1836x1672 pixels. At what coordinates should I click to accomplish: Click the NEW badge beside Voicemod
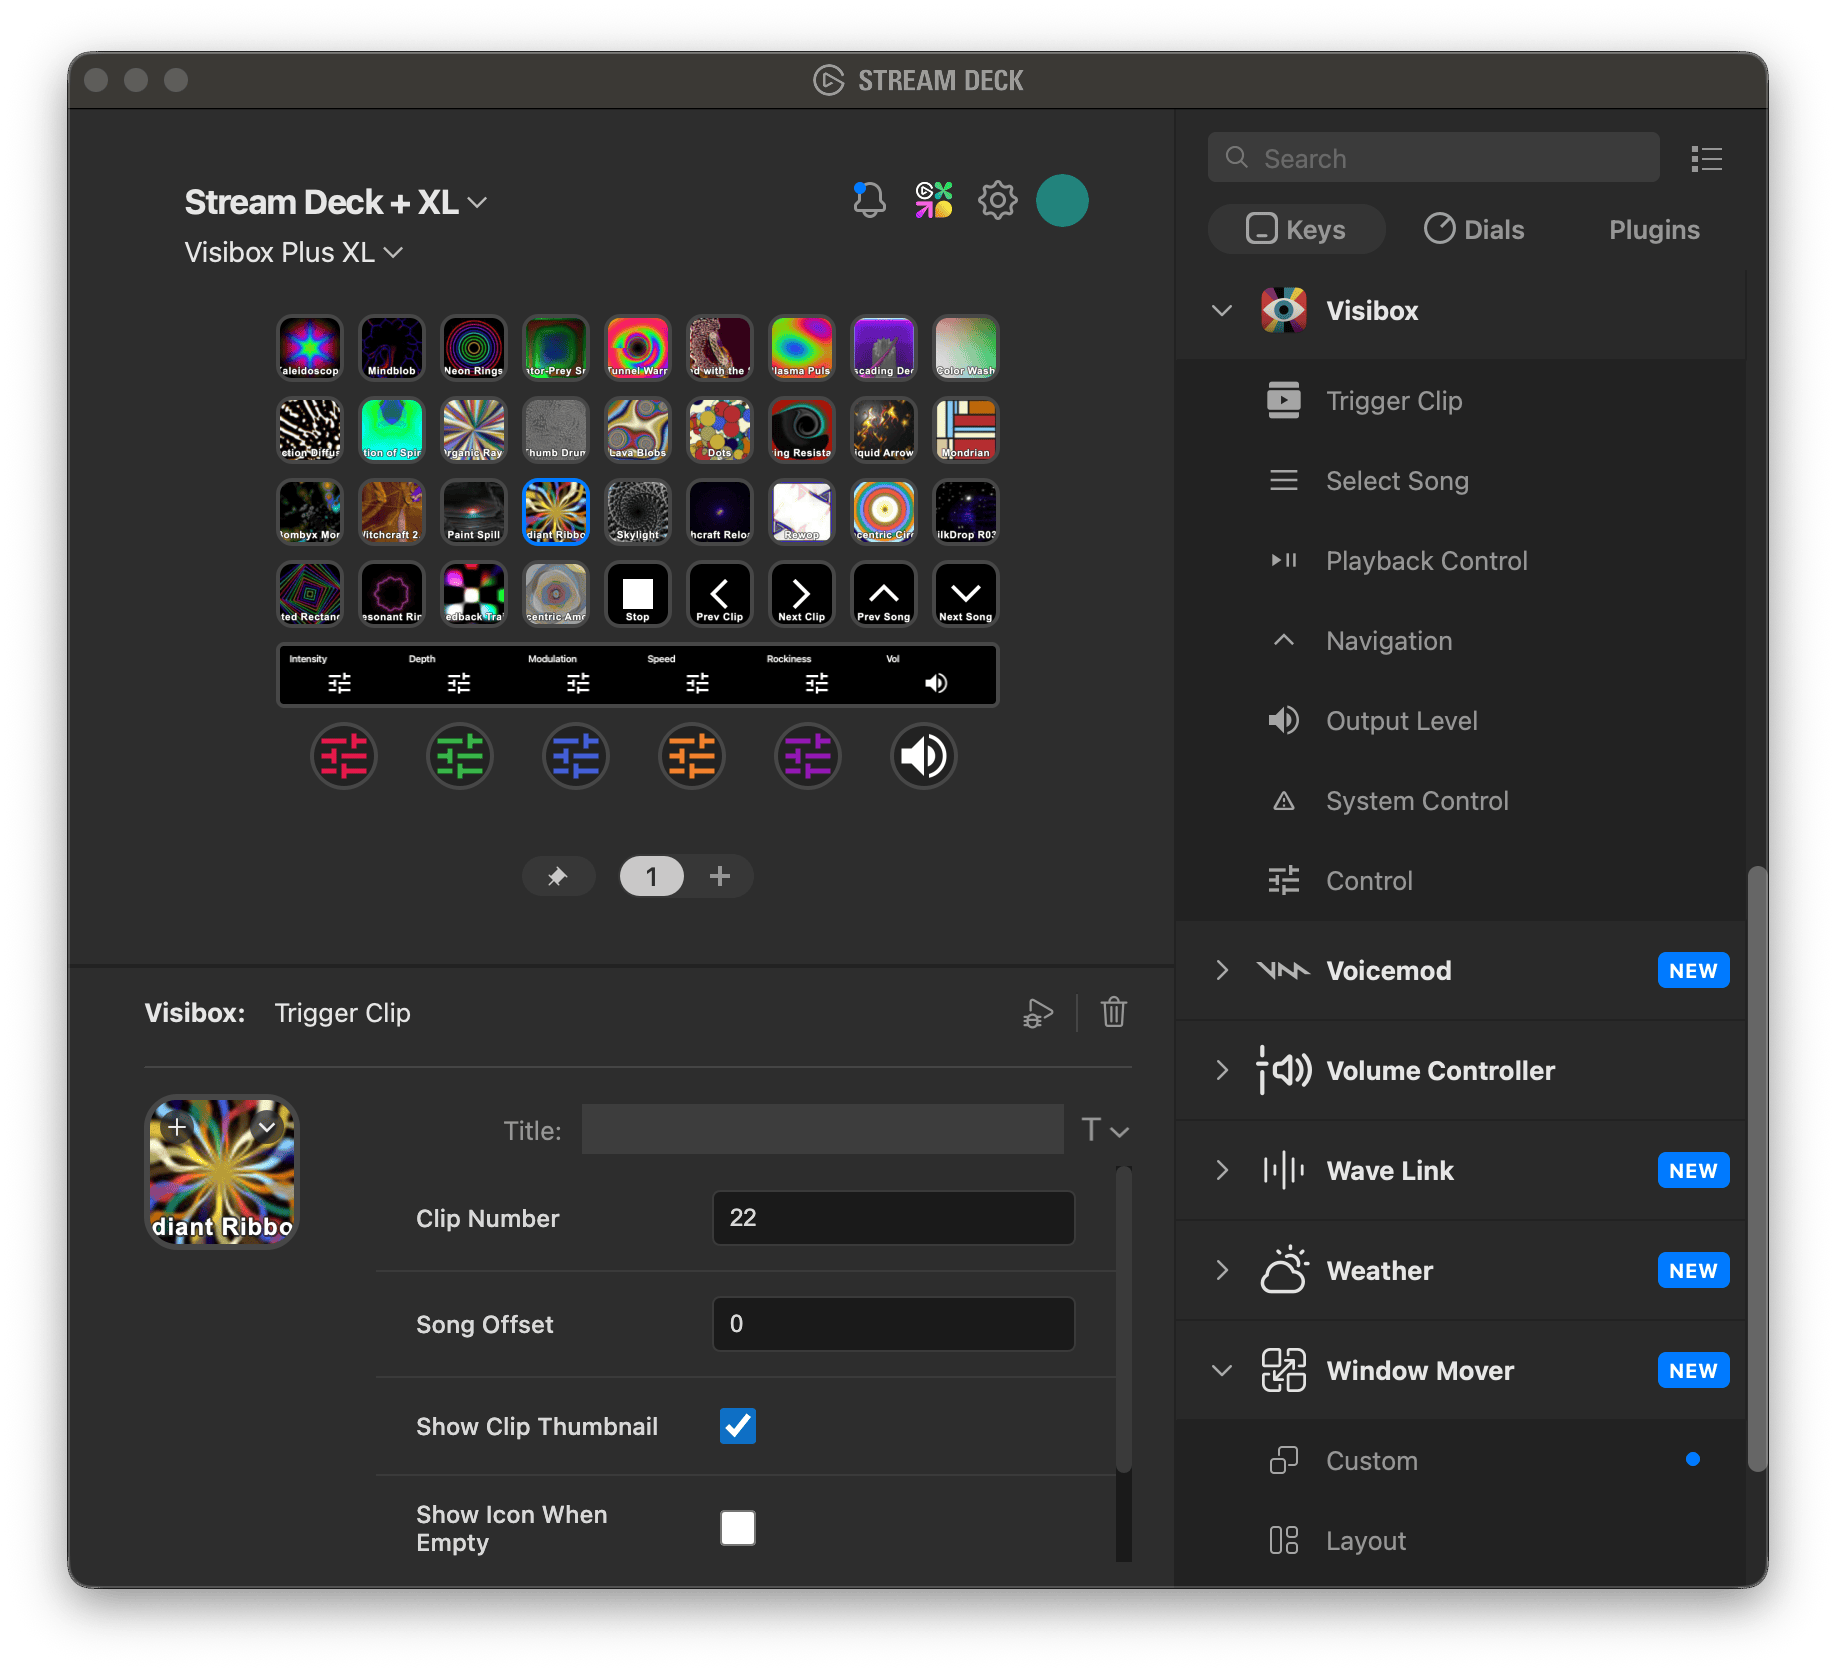(x=1693, y=971)
